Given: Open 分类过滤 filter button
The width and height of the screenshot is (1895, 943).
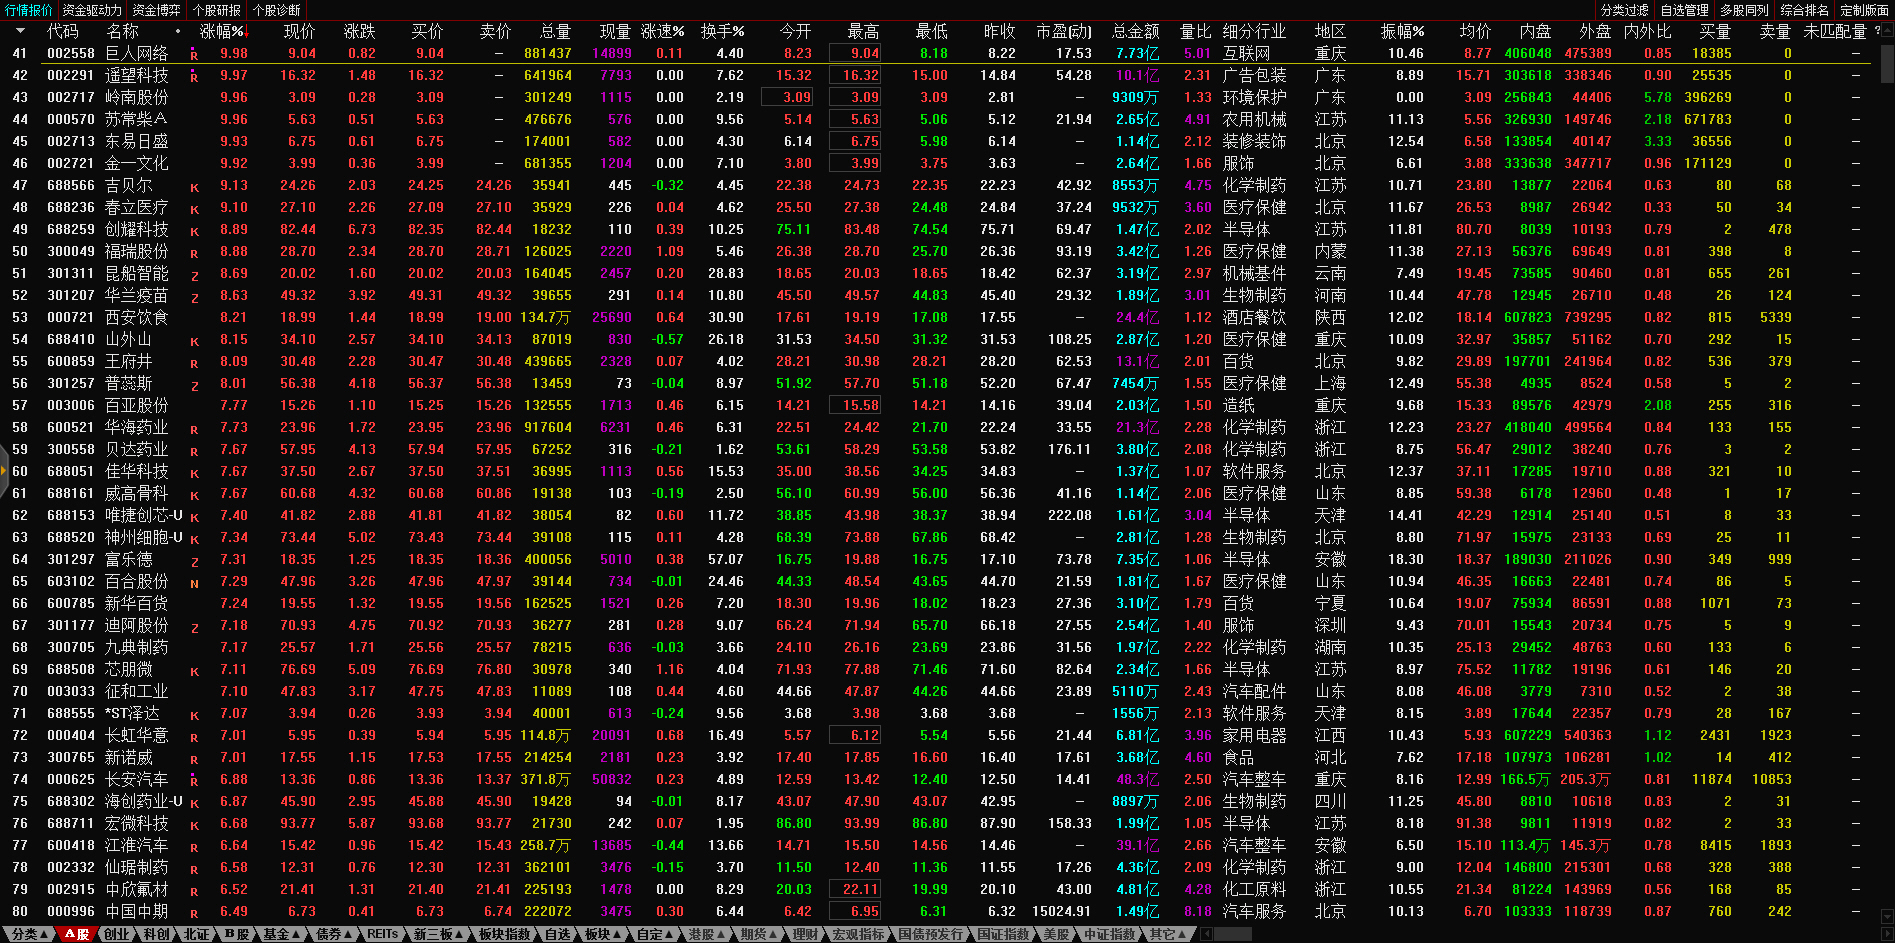Looking at the screenshot, I should (x=1624, y=10).
